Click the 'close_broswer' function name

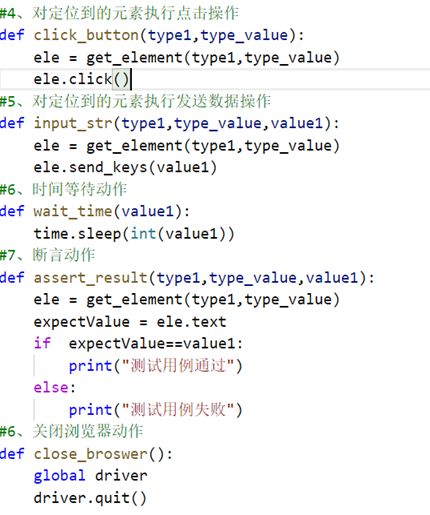(90, 454)
